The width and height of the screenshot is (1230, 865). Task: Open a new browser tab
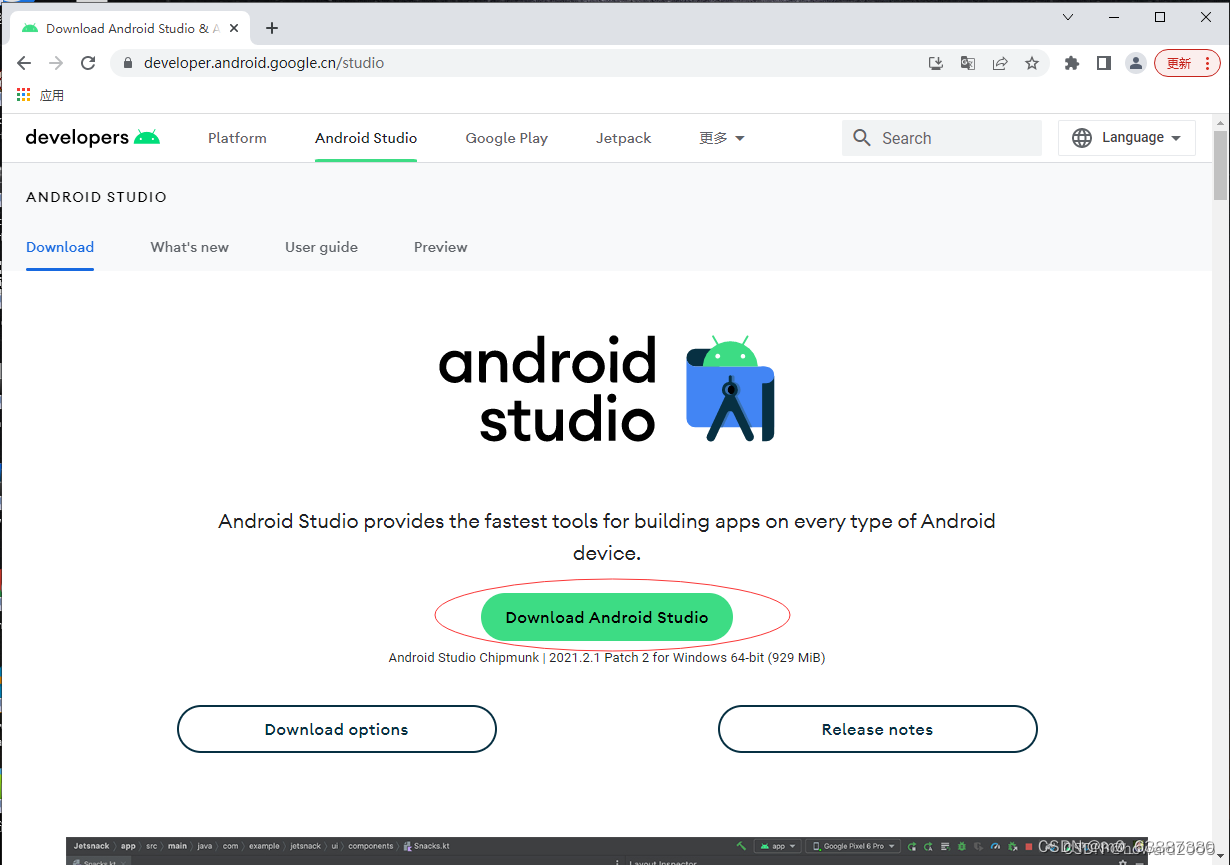(272, 28)
